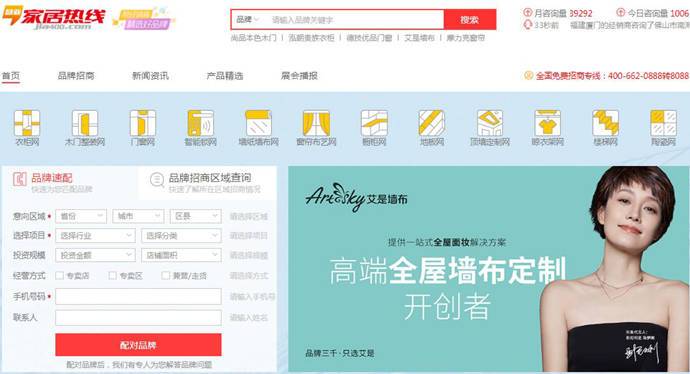Open the 产品精选 menu item
Image resolution: width=690 pixels, height=374 pixels.
click(225, 76)
